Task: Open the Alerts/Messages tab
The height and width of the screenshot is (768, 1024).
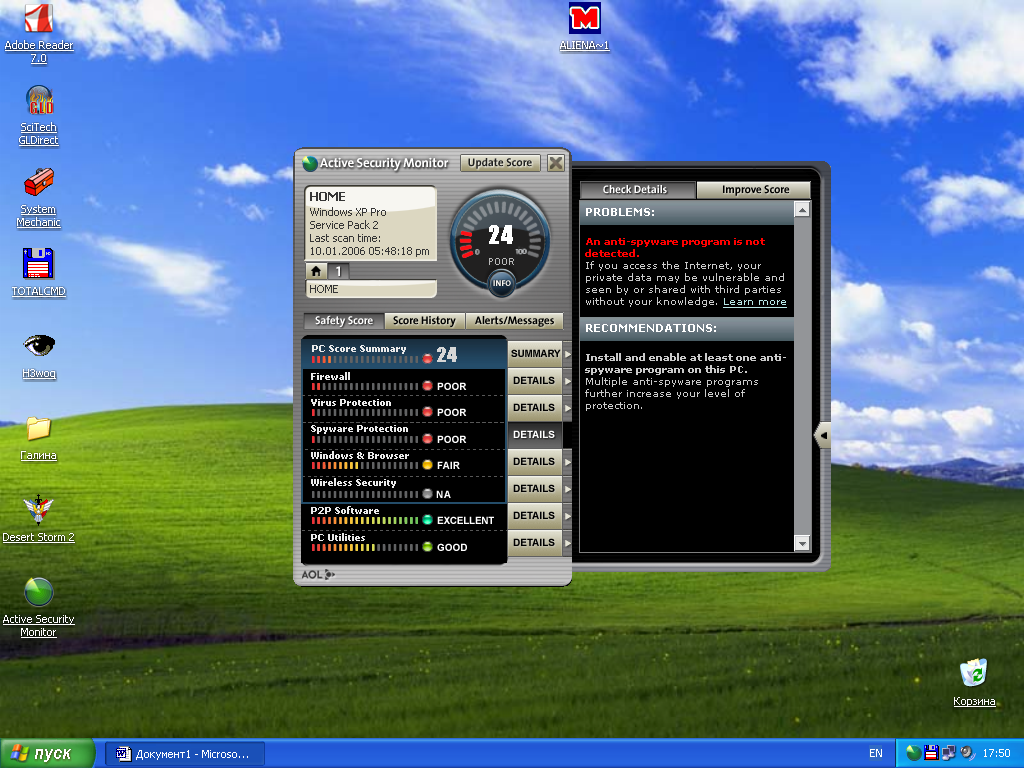Action: coord(515,321)
